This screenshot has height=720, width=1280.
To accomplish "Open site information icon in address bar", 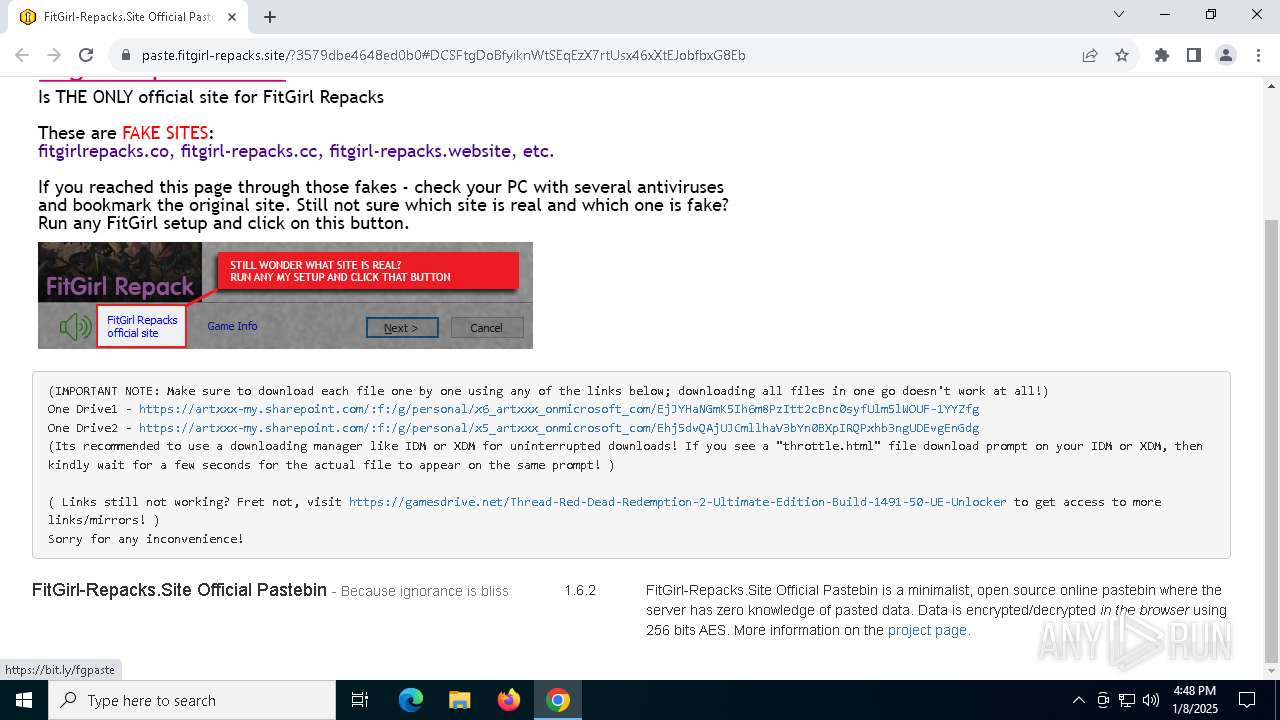I will click(124, 55).
